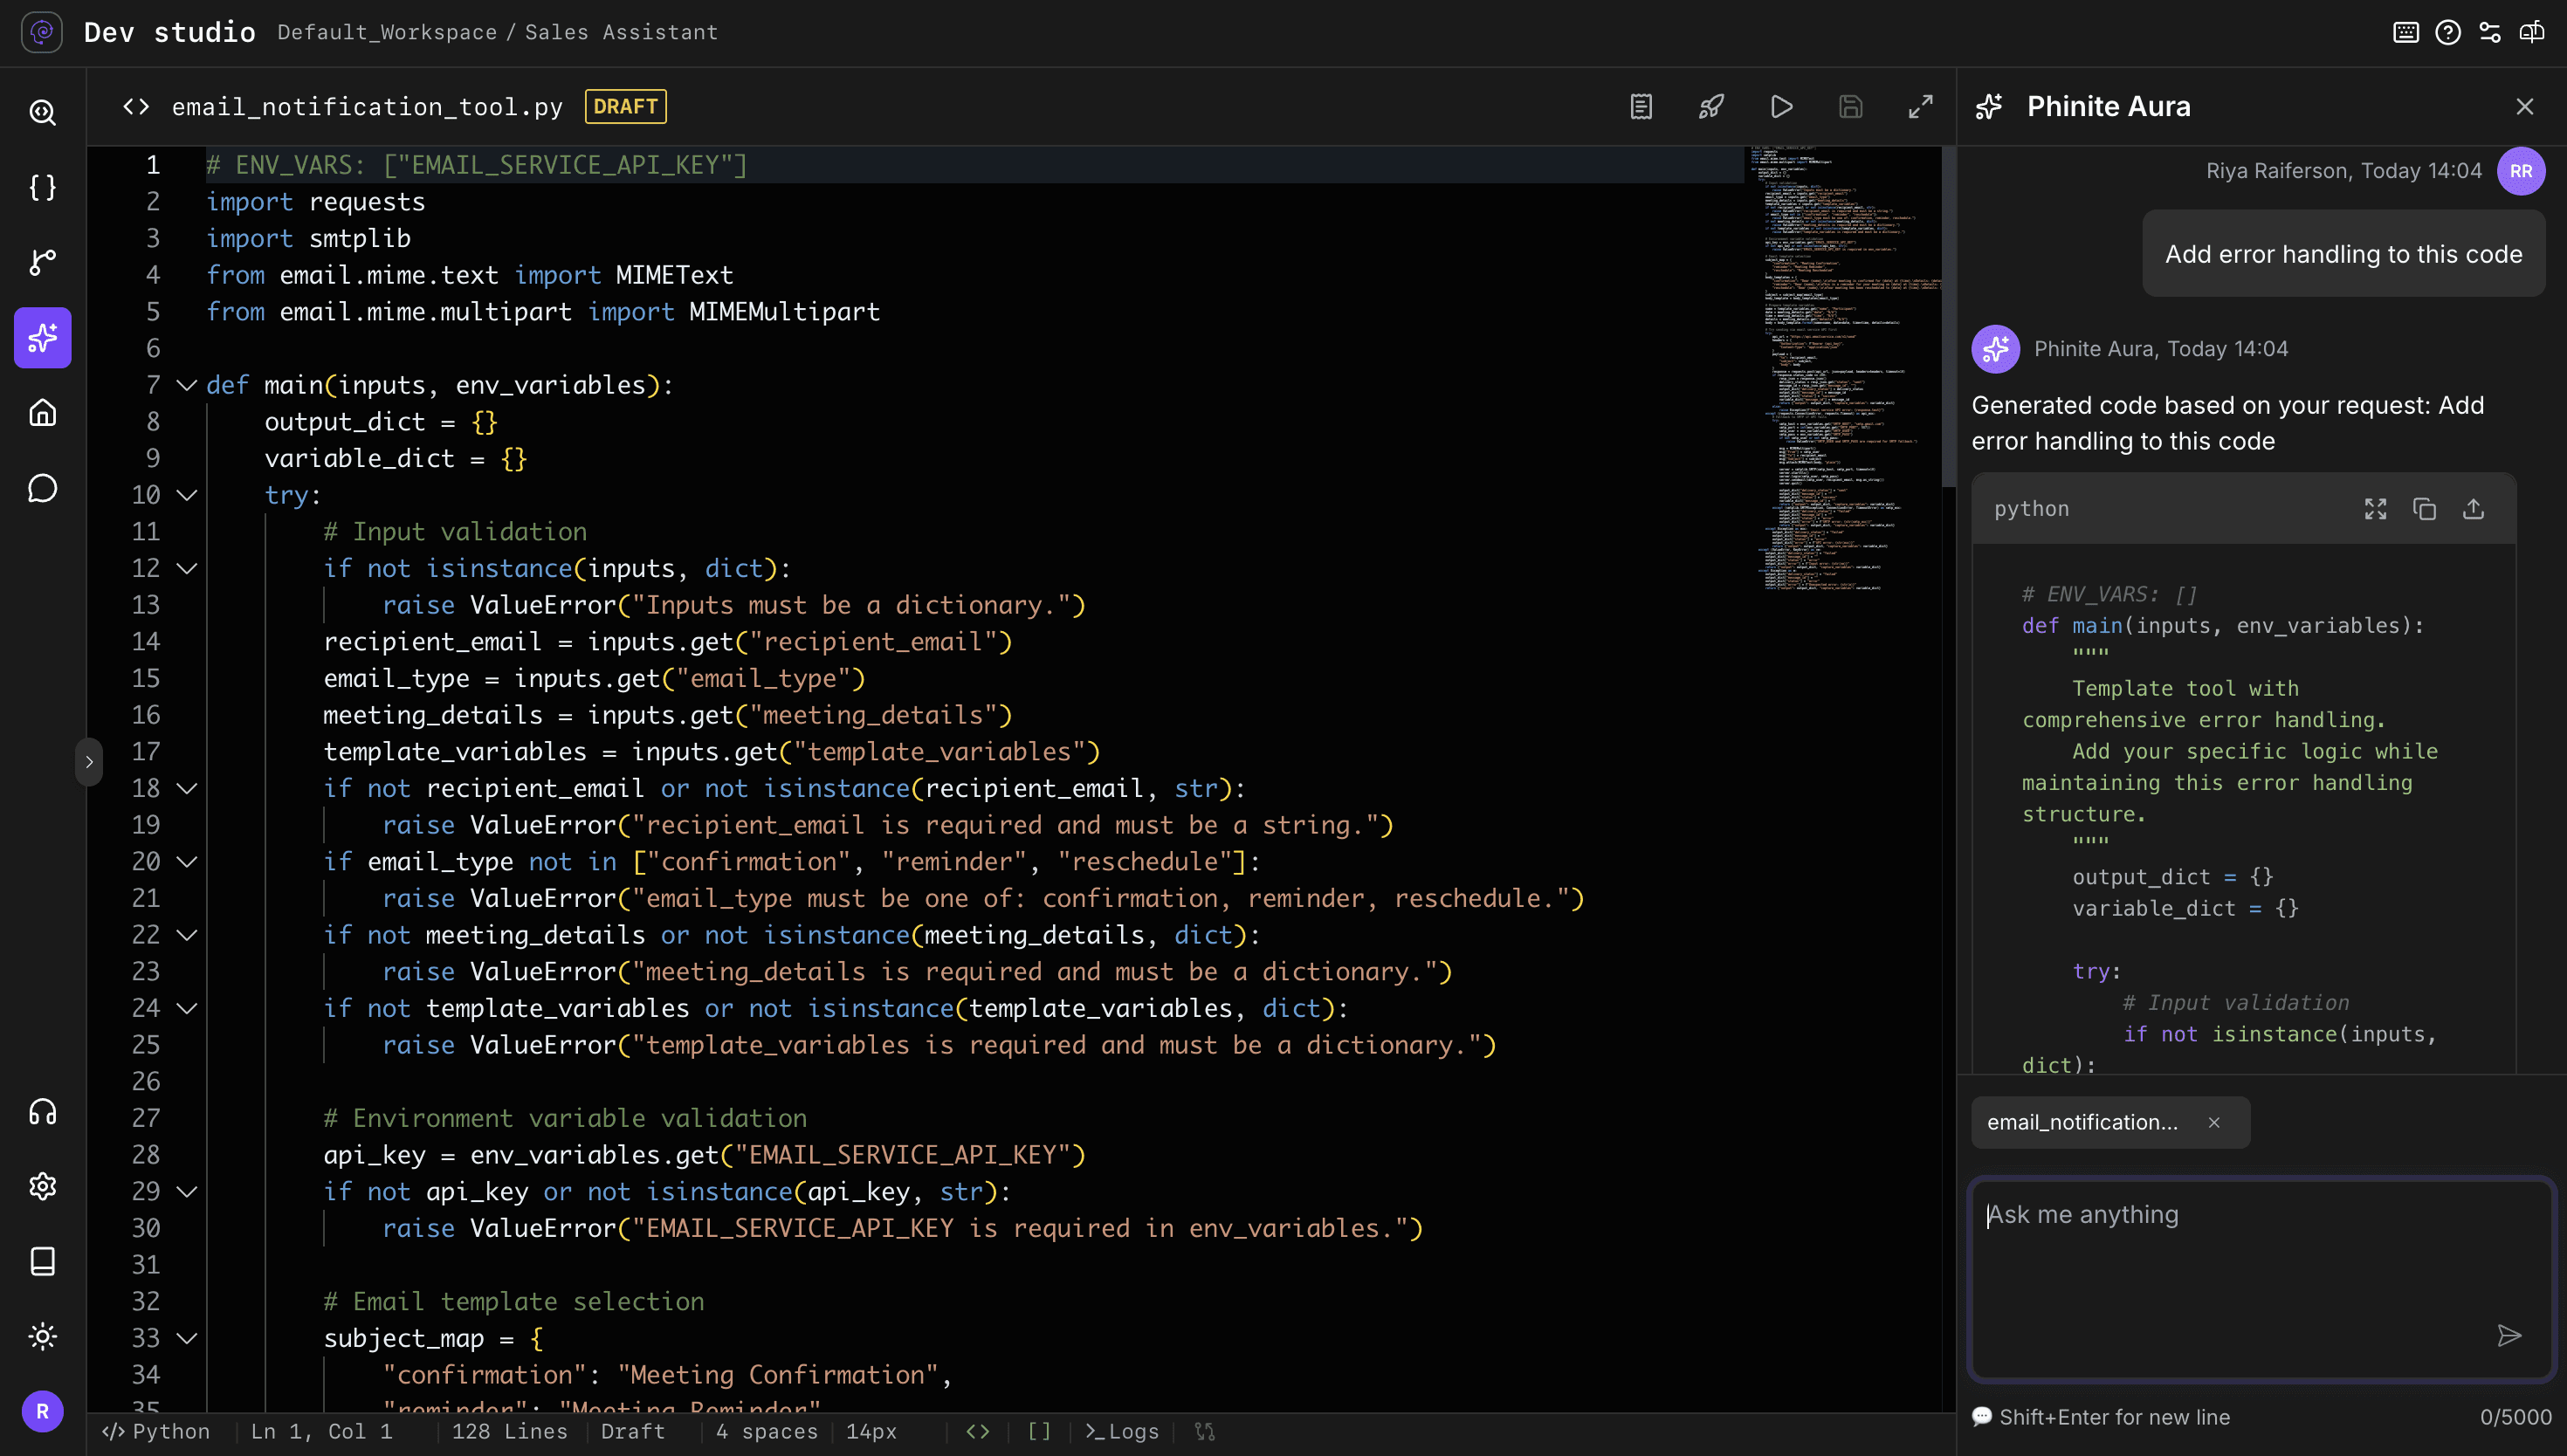This screenshot has width=2567, height=1456.
Task: Copy the generated python code
Action: click(2425, 509)
